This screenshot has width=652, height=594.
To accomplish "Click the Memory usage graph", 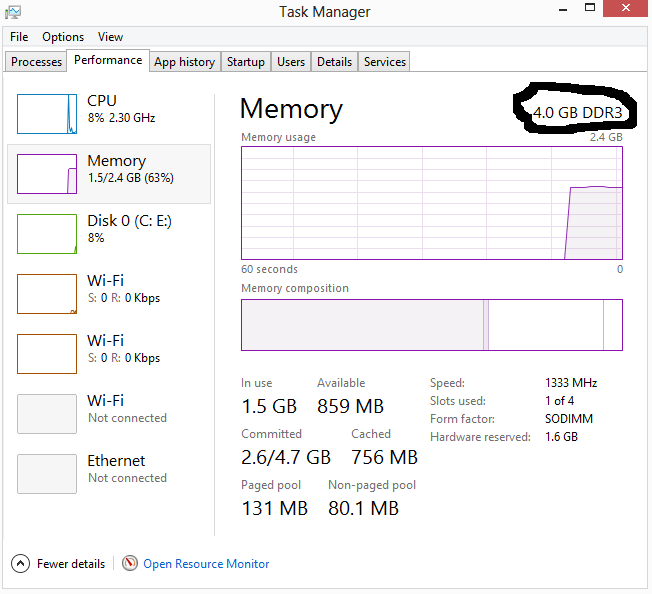I will (432, 203).
